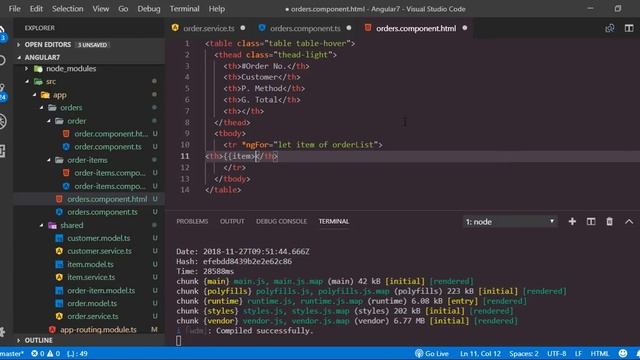The height and width of the screenshot is (360, 640).
Task: Open the Terminal menu
Action: 184,9
